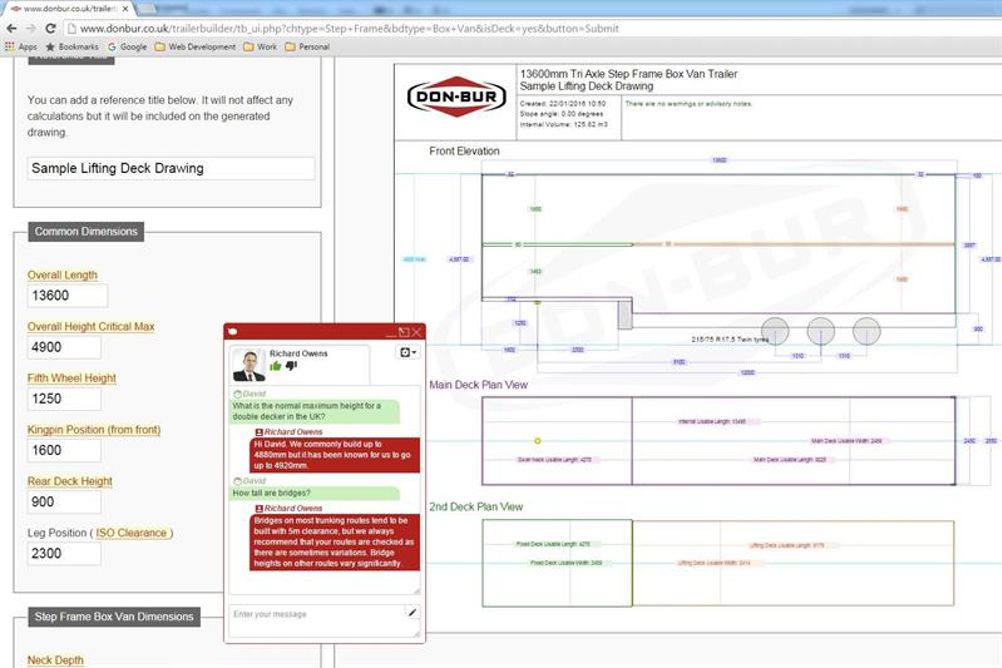1002x668 pixels.
Task: Open the Neck Depth link
Action: pos(55,660)
